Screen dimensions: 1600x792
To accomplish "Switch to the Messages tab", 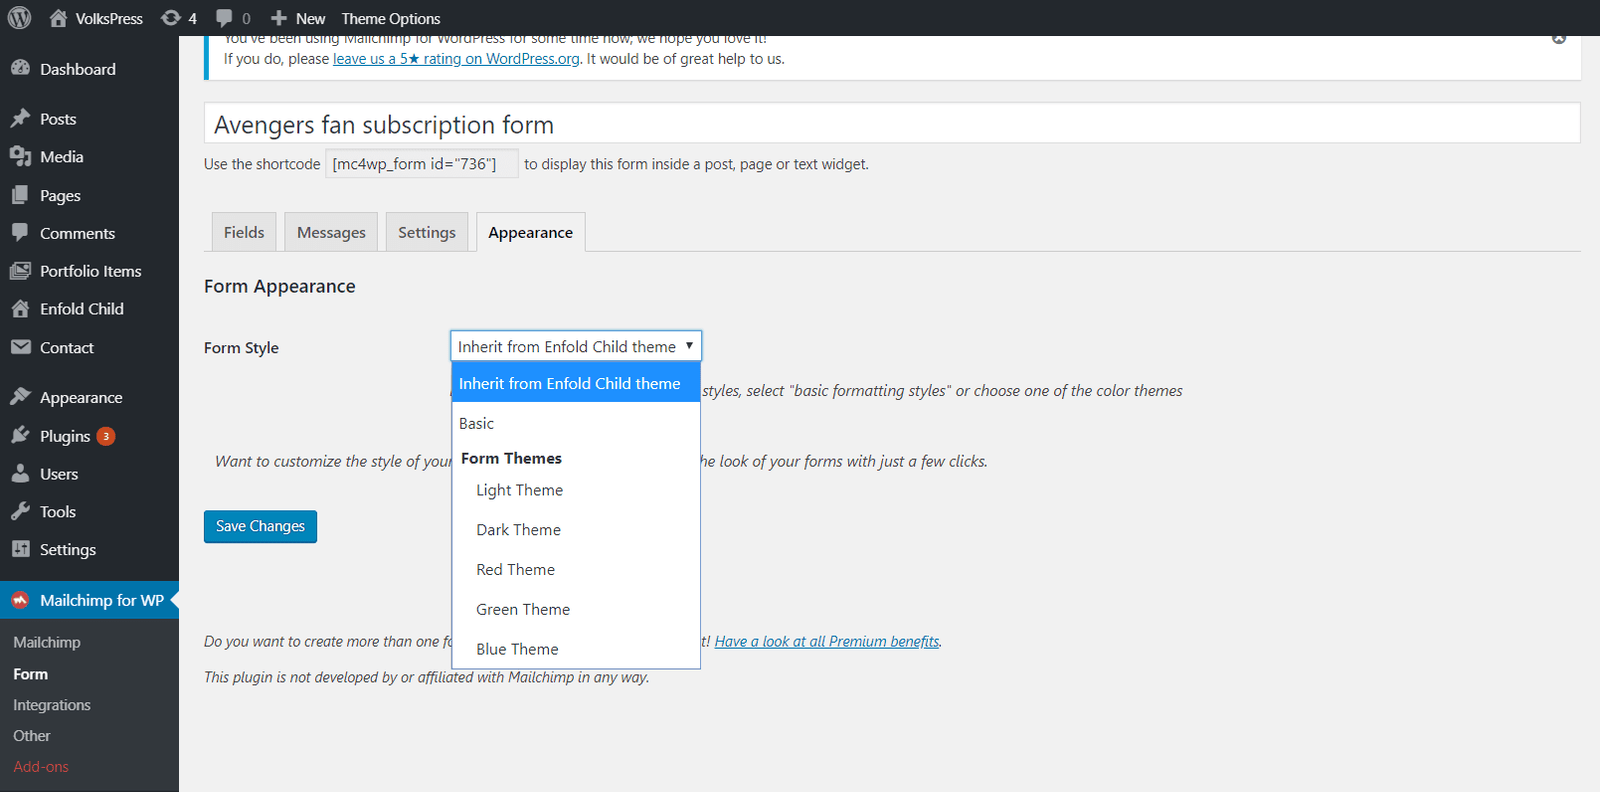I will 331,232.
